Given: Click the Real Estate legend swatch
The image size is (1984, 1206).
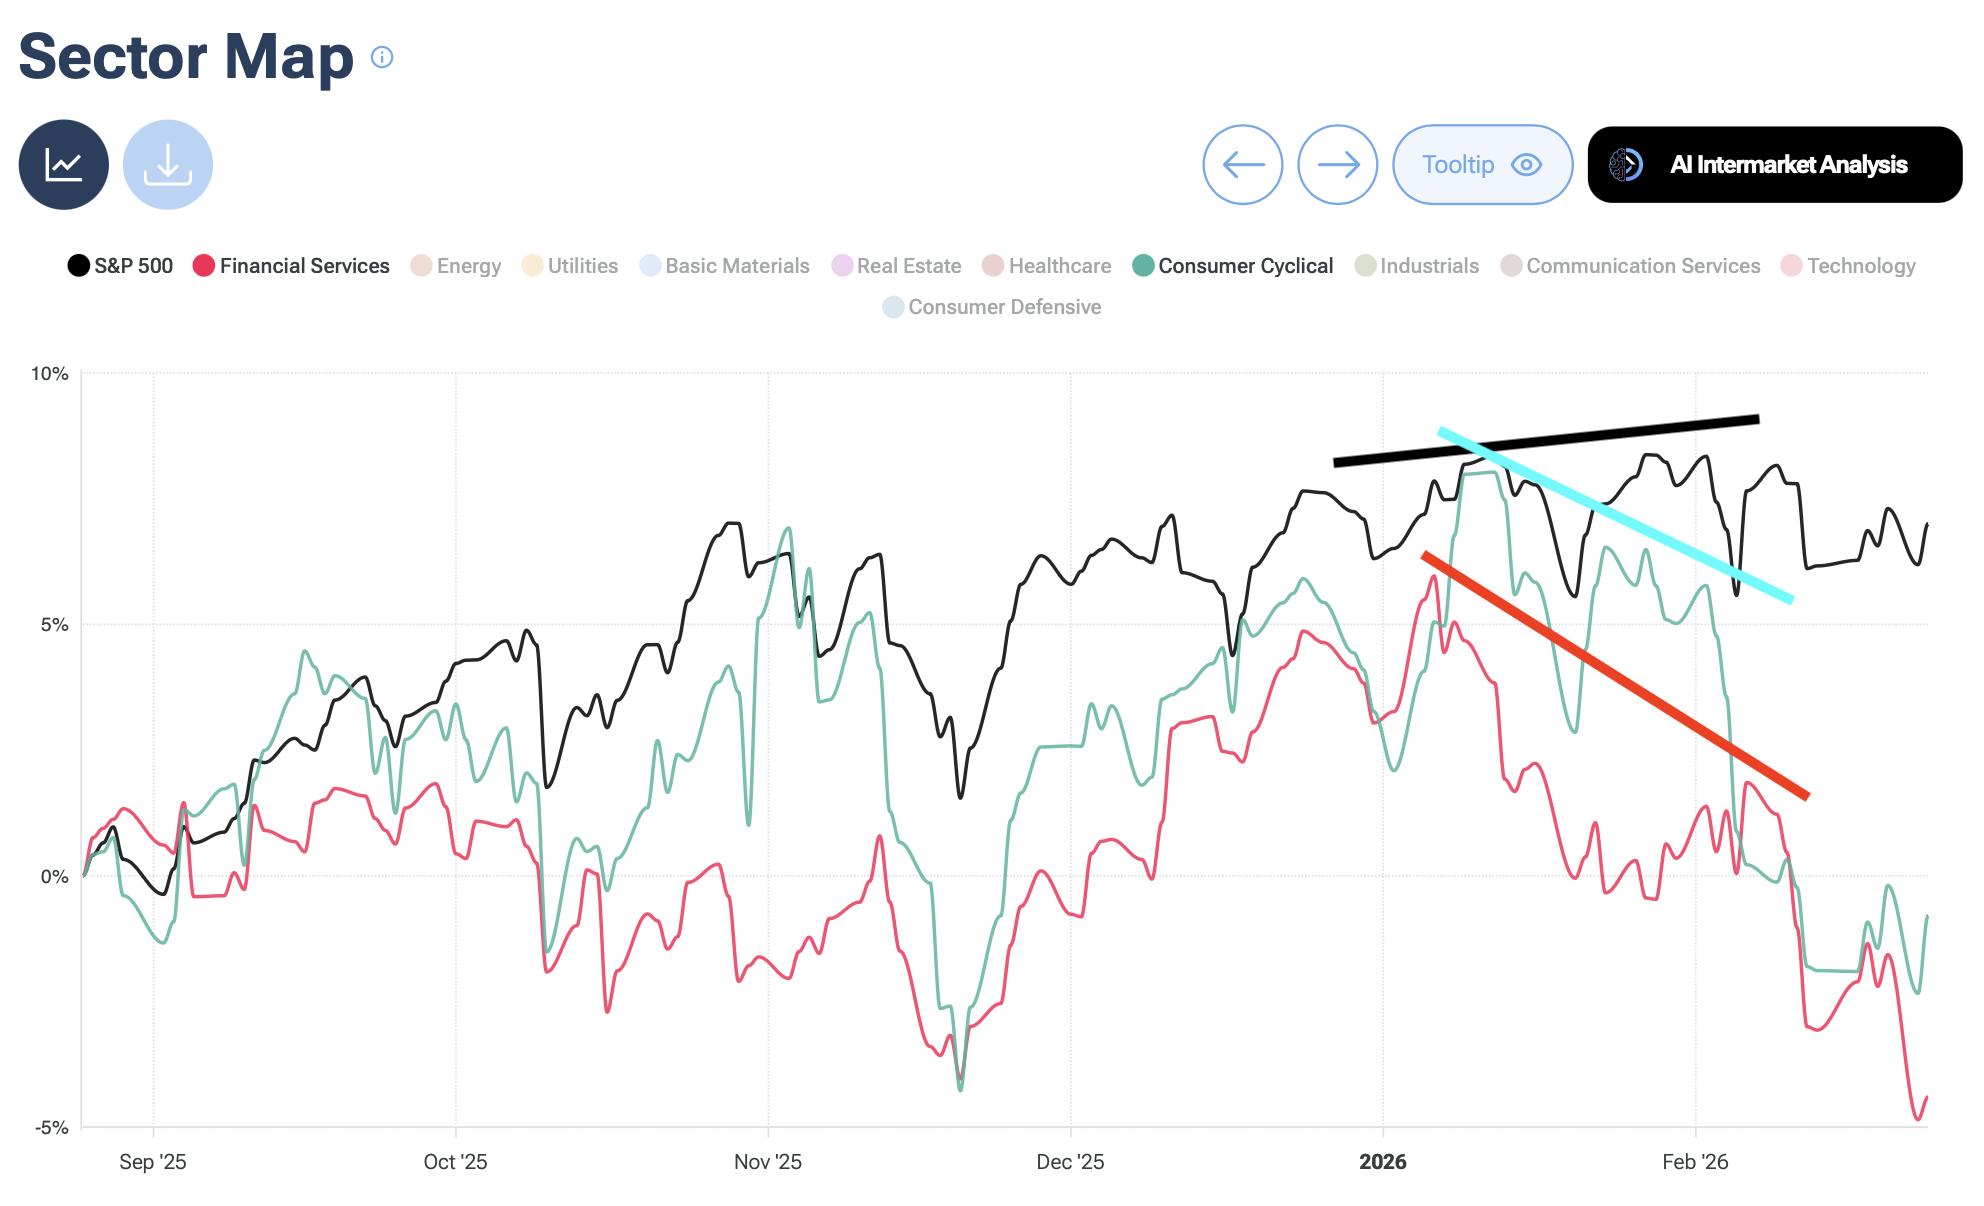Looking at the screenshot, I should point(843,266).
